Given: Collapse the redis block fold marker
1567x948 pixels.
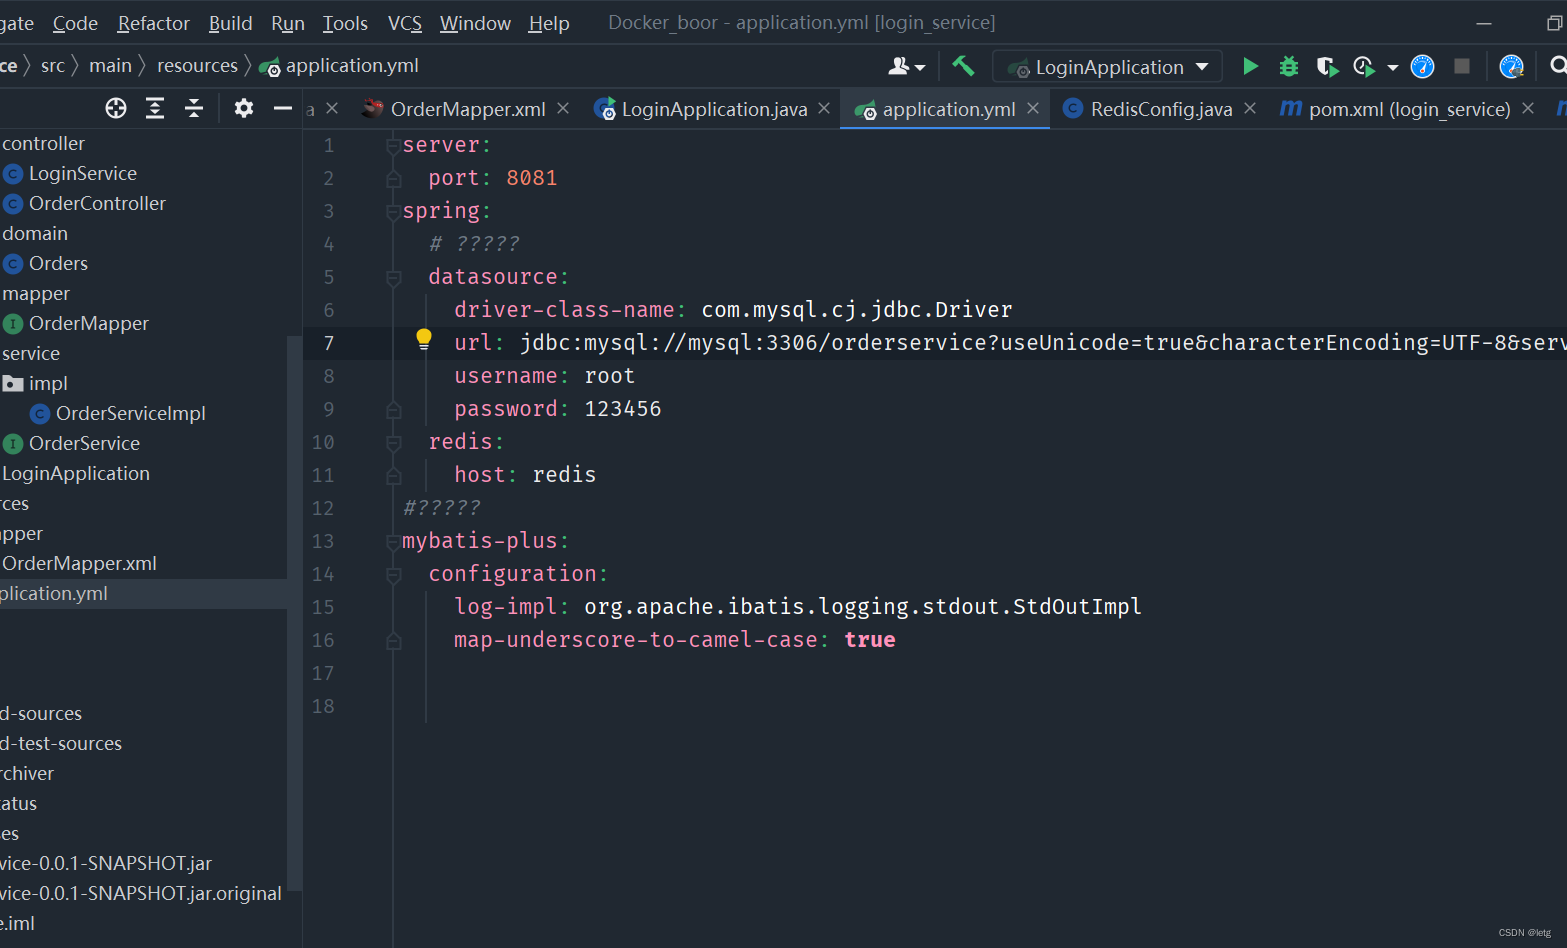Looking at the screenshot, I should (x=393, y=443).
